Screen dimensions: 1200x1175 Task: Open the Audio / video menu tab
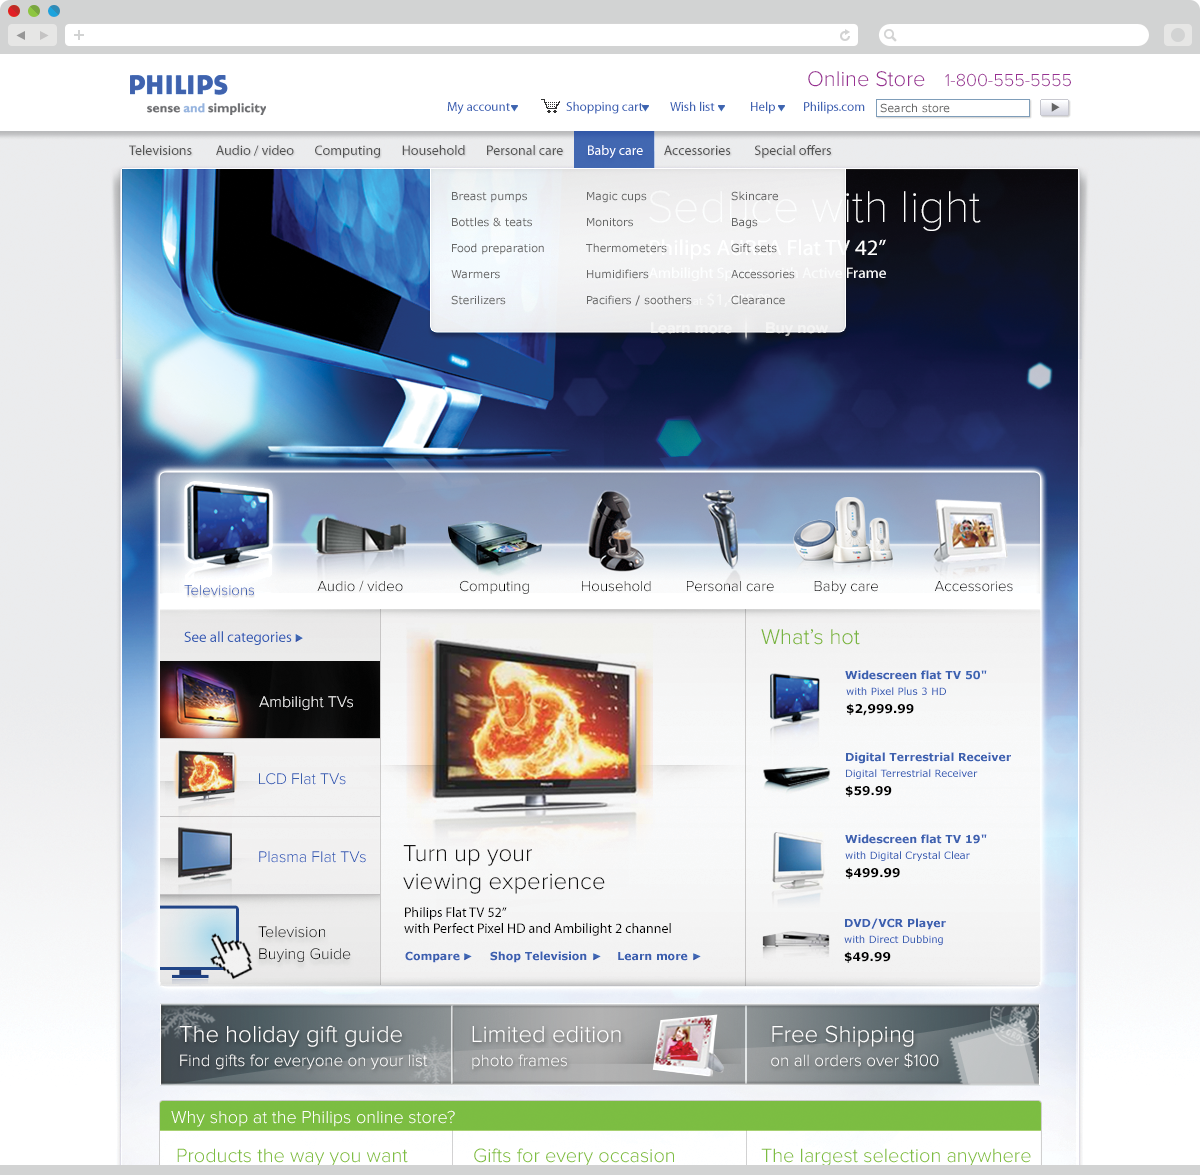(x=255, y=150)
